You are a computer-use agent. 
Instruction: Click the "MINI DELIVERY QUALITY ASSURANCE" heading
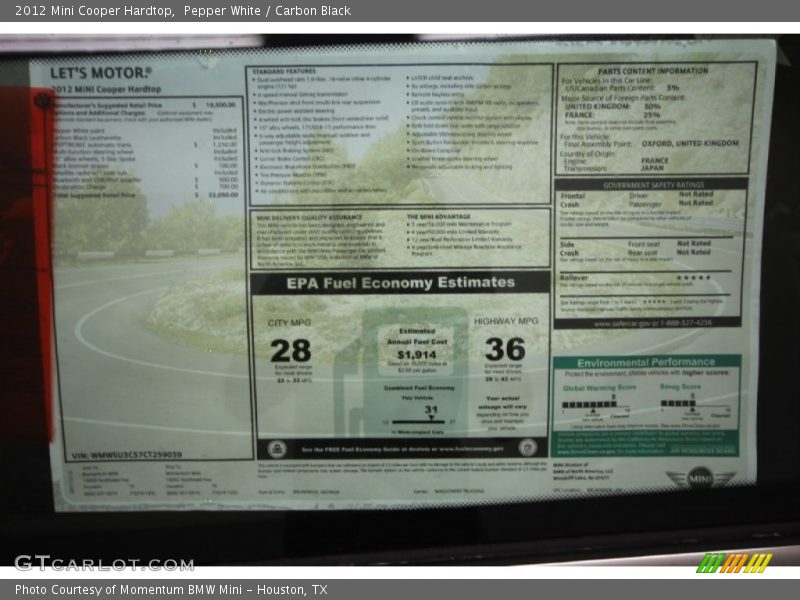click(309, 218)
